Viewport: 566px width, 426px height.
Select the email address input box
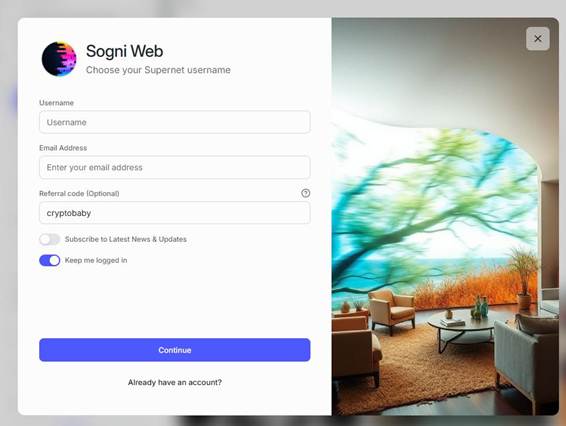coord(175,168)
